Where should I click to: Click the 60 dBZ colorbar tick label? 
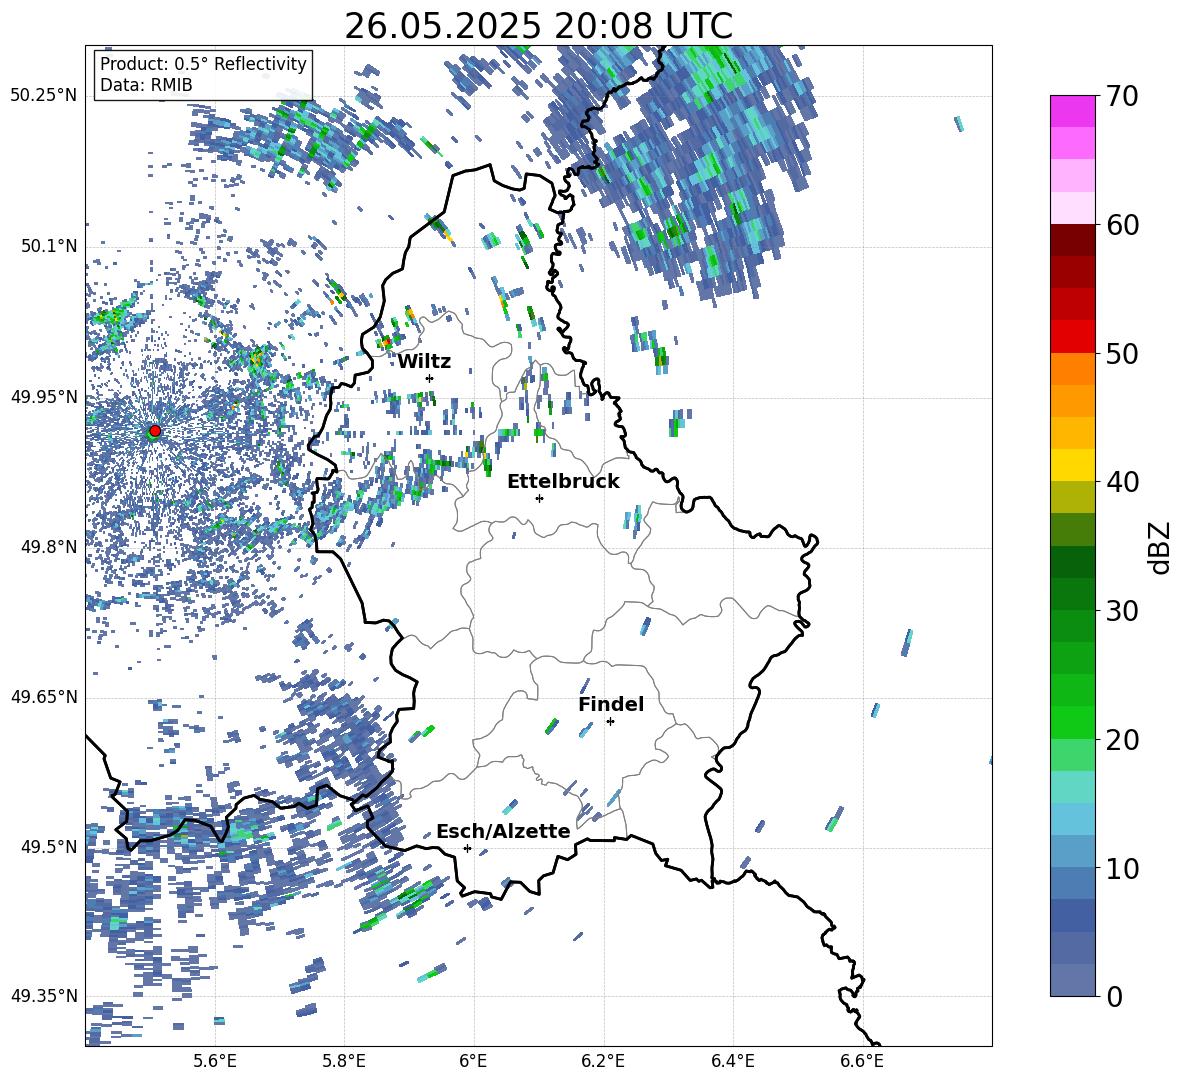point(1122,225)
